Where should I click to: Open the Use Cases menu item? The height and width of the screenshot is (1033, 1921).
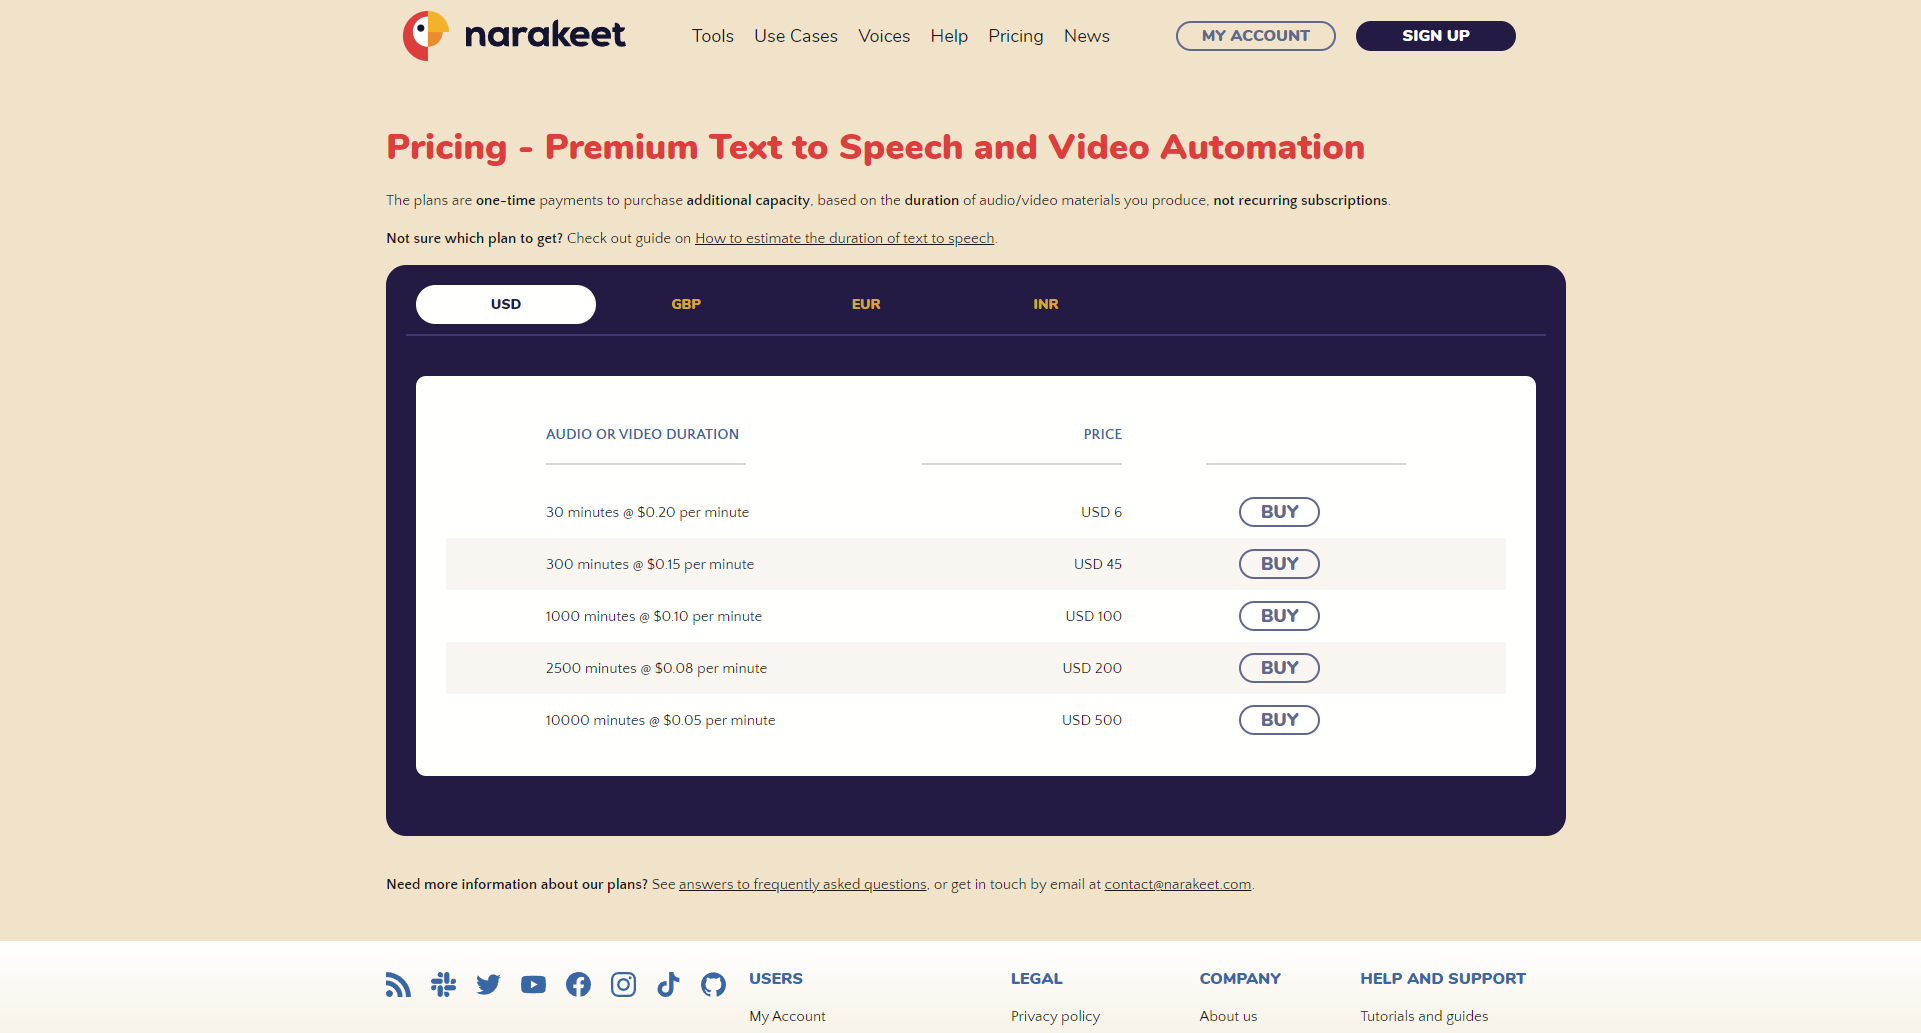click(796, 36)
